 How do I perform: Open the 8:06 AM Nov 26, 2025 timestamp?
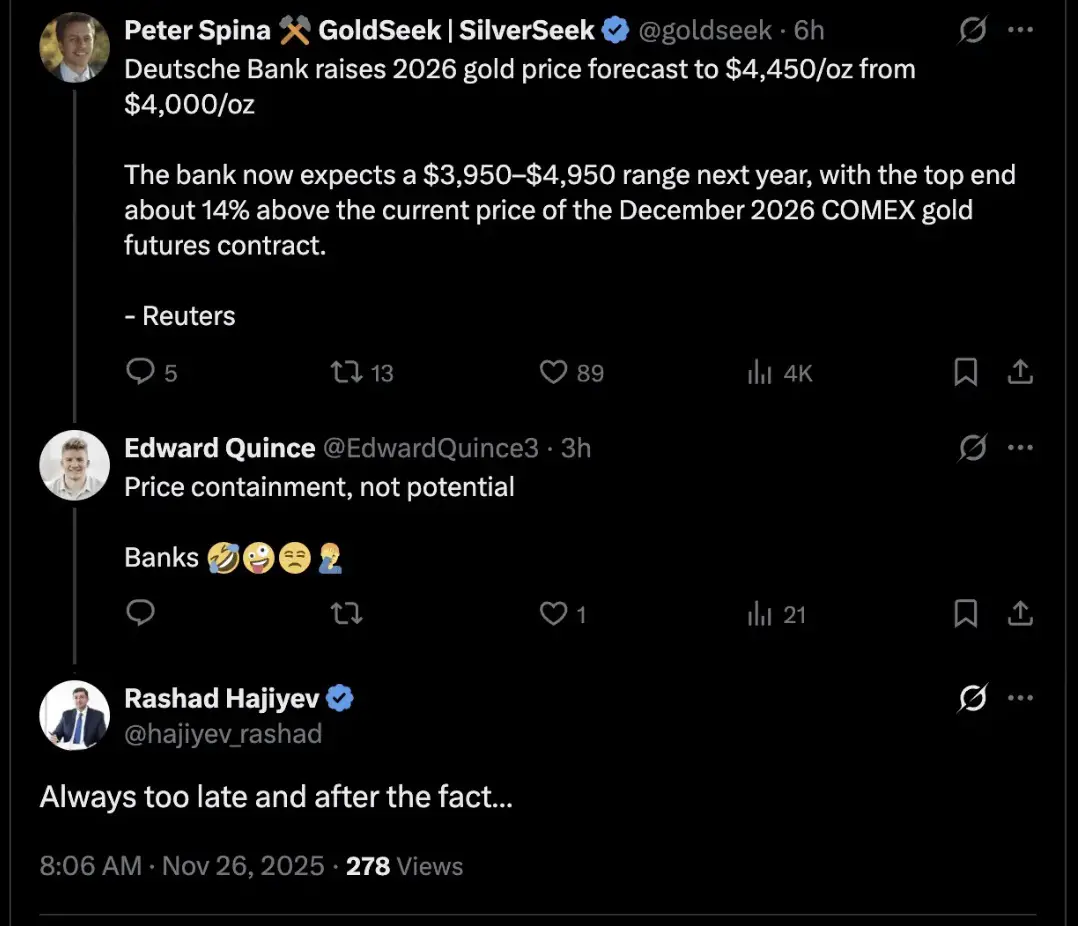click(182, 865)
